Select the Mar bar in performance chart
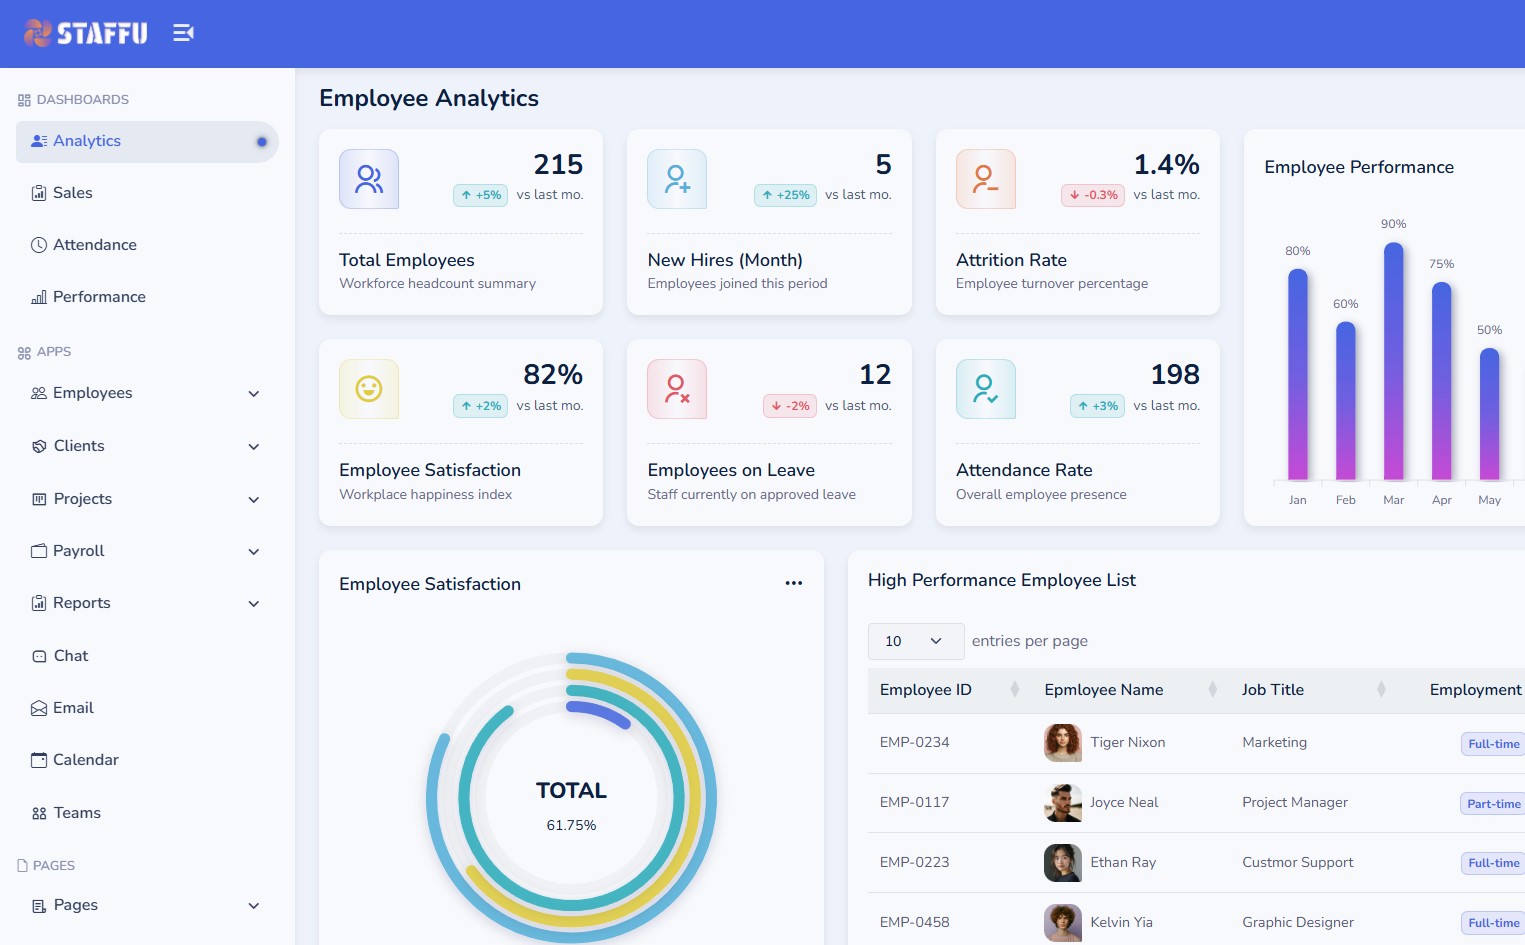Viewport: 1525px width, 945px height. pyautogui.click(x=1393, y=361)
